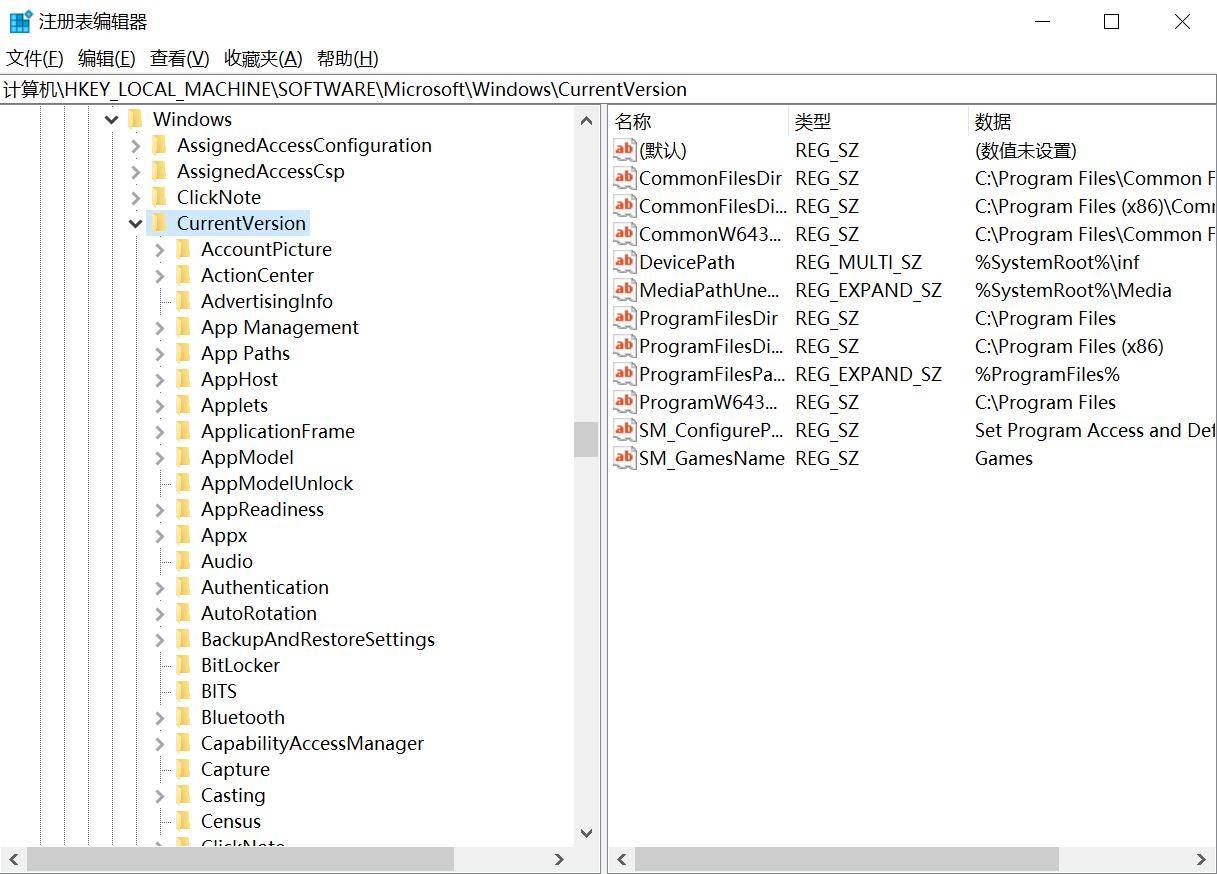Click the DevicePath string value icon
The width and height of the screenshot is (1217, 874).
click(624, 262)
